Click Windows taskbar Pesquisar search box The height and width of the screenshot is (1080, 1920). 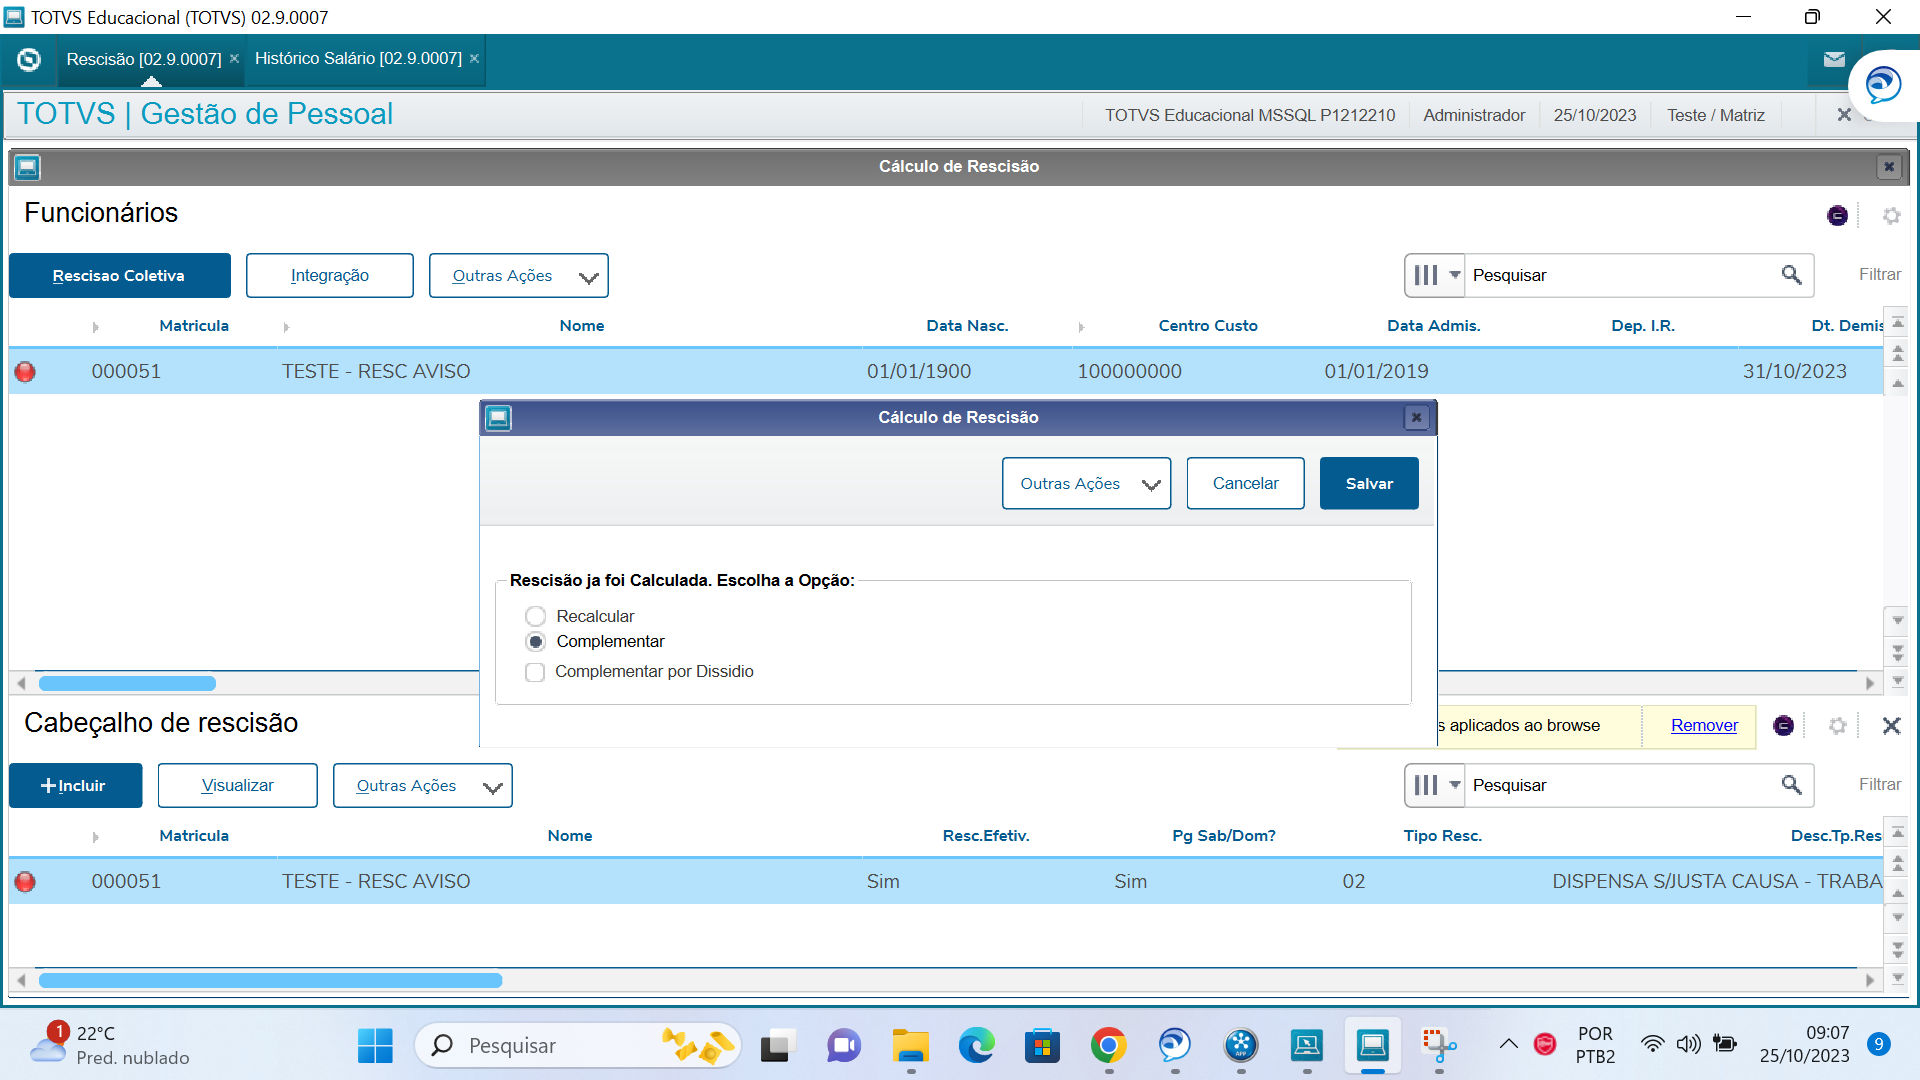click(x=577, y=1046)
